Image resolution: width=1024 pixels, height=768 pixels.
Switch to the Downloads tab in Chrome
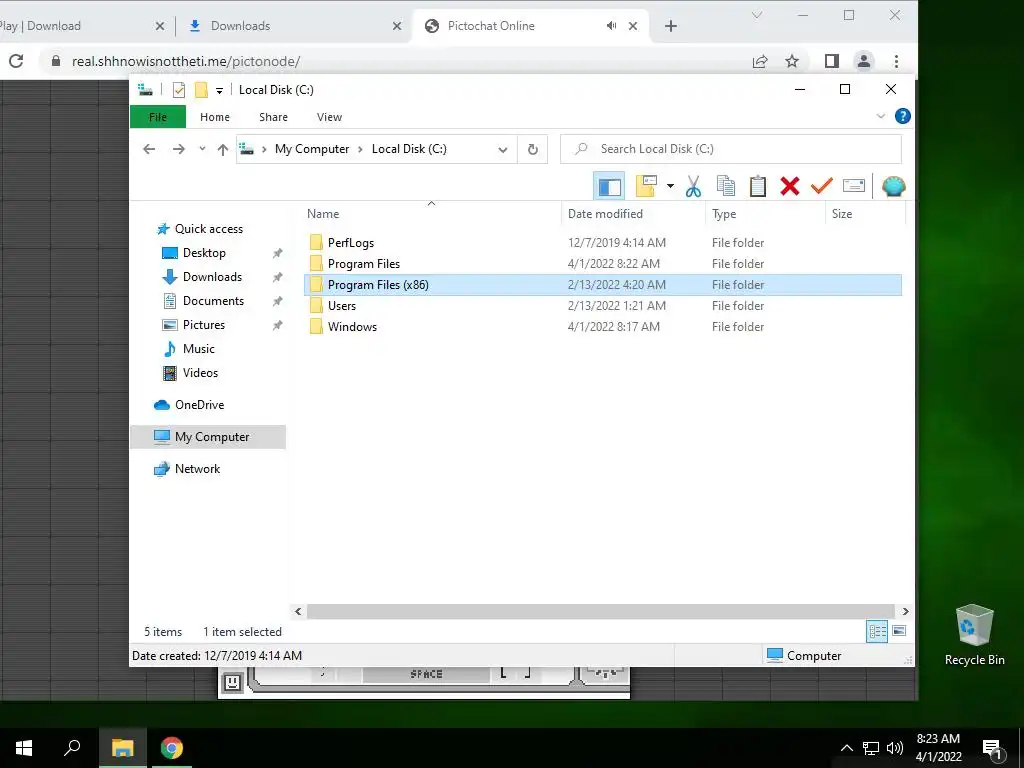click(x=294, y=26)
